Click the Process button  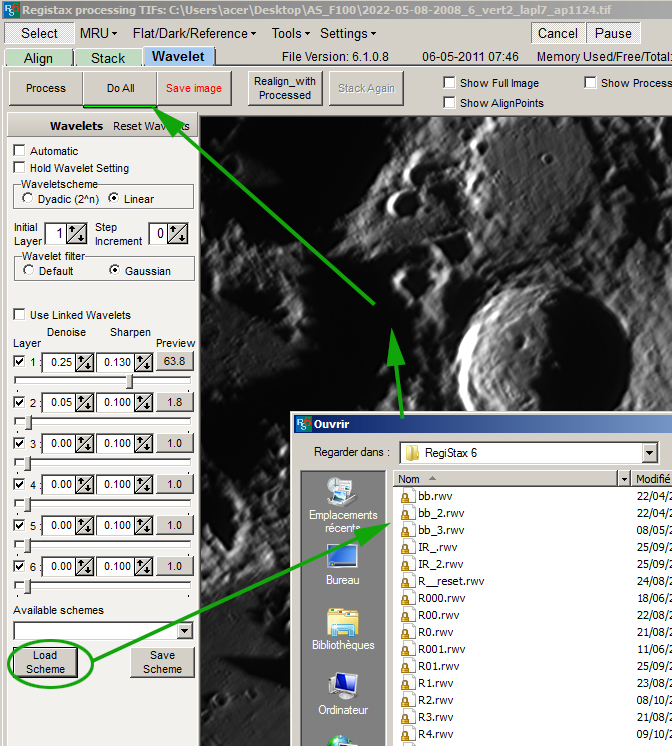46,88
